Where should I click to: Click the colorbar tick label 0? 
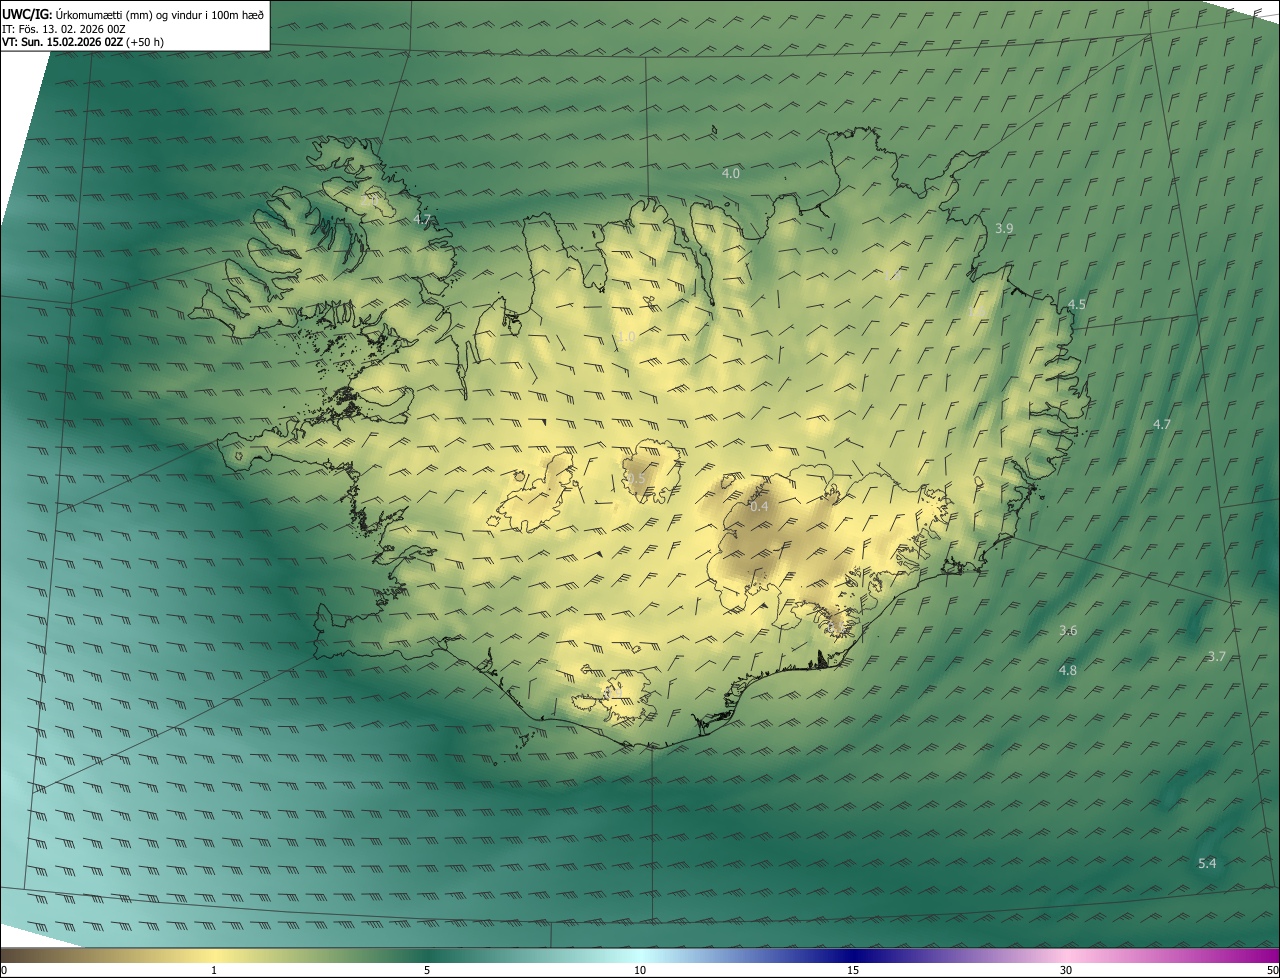tap(4, 970)
